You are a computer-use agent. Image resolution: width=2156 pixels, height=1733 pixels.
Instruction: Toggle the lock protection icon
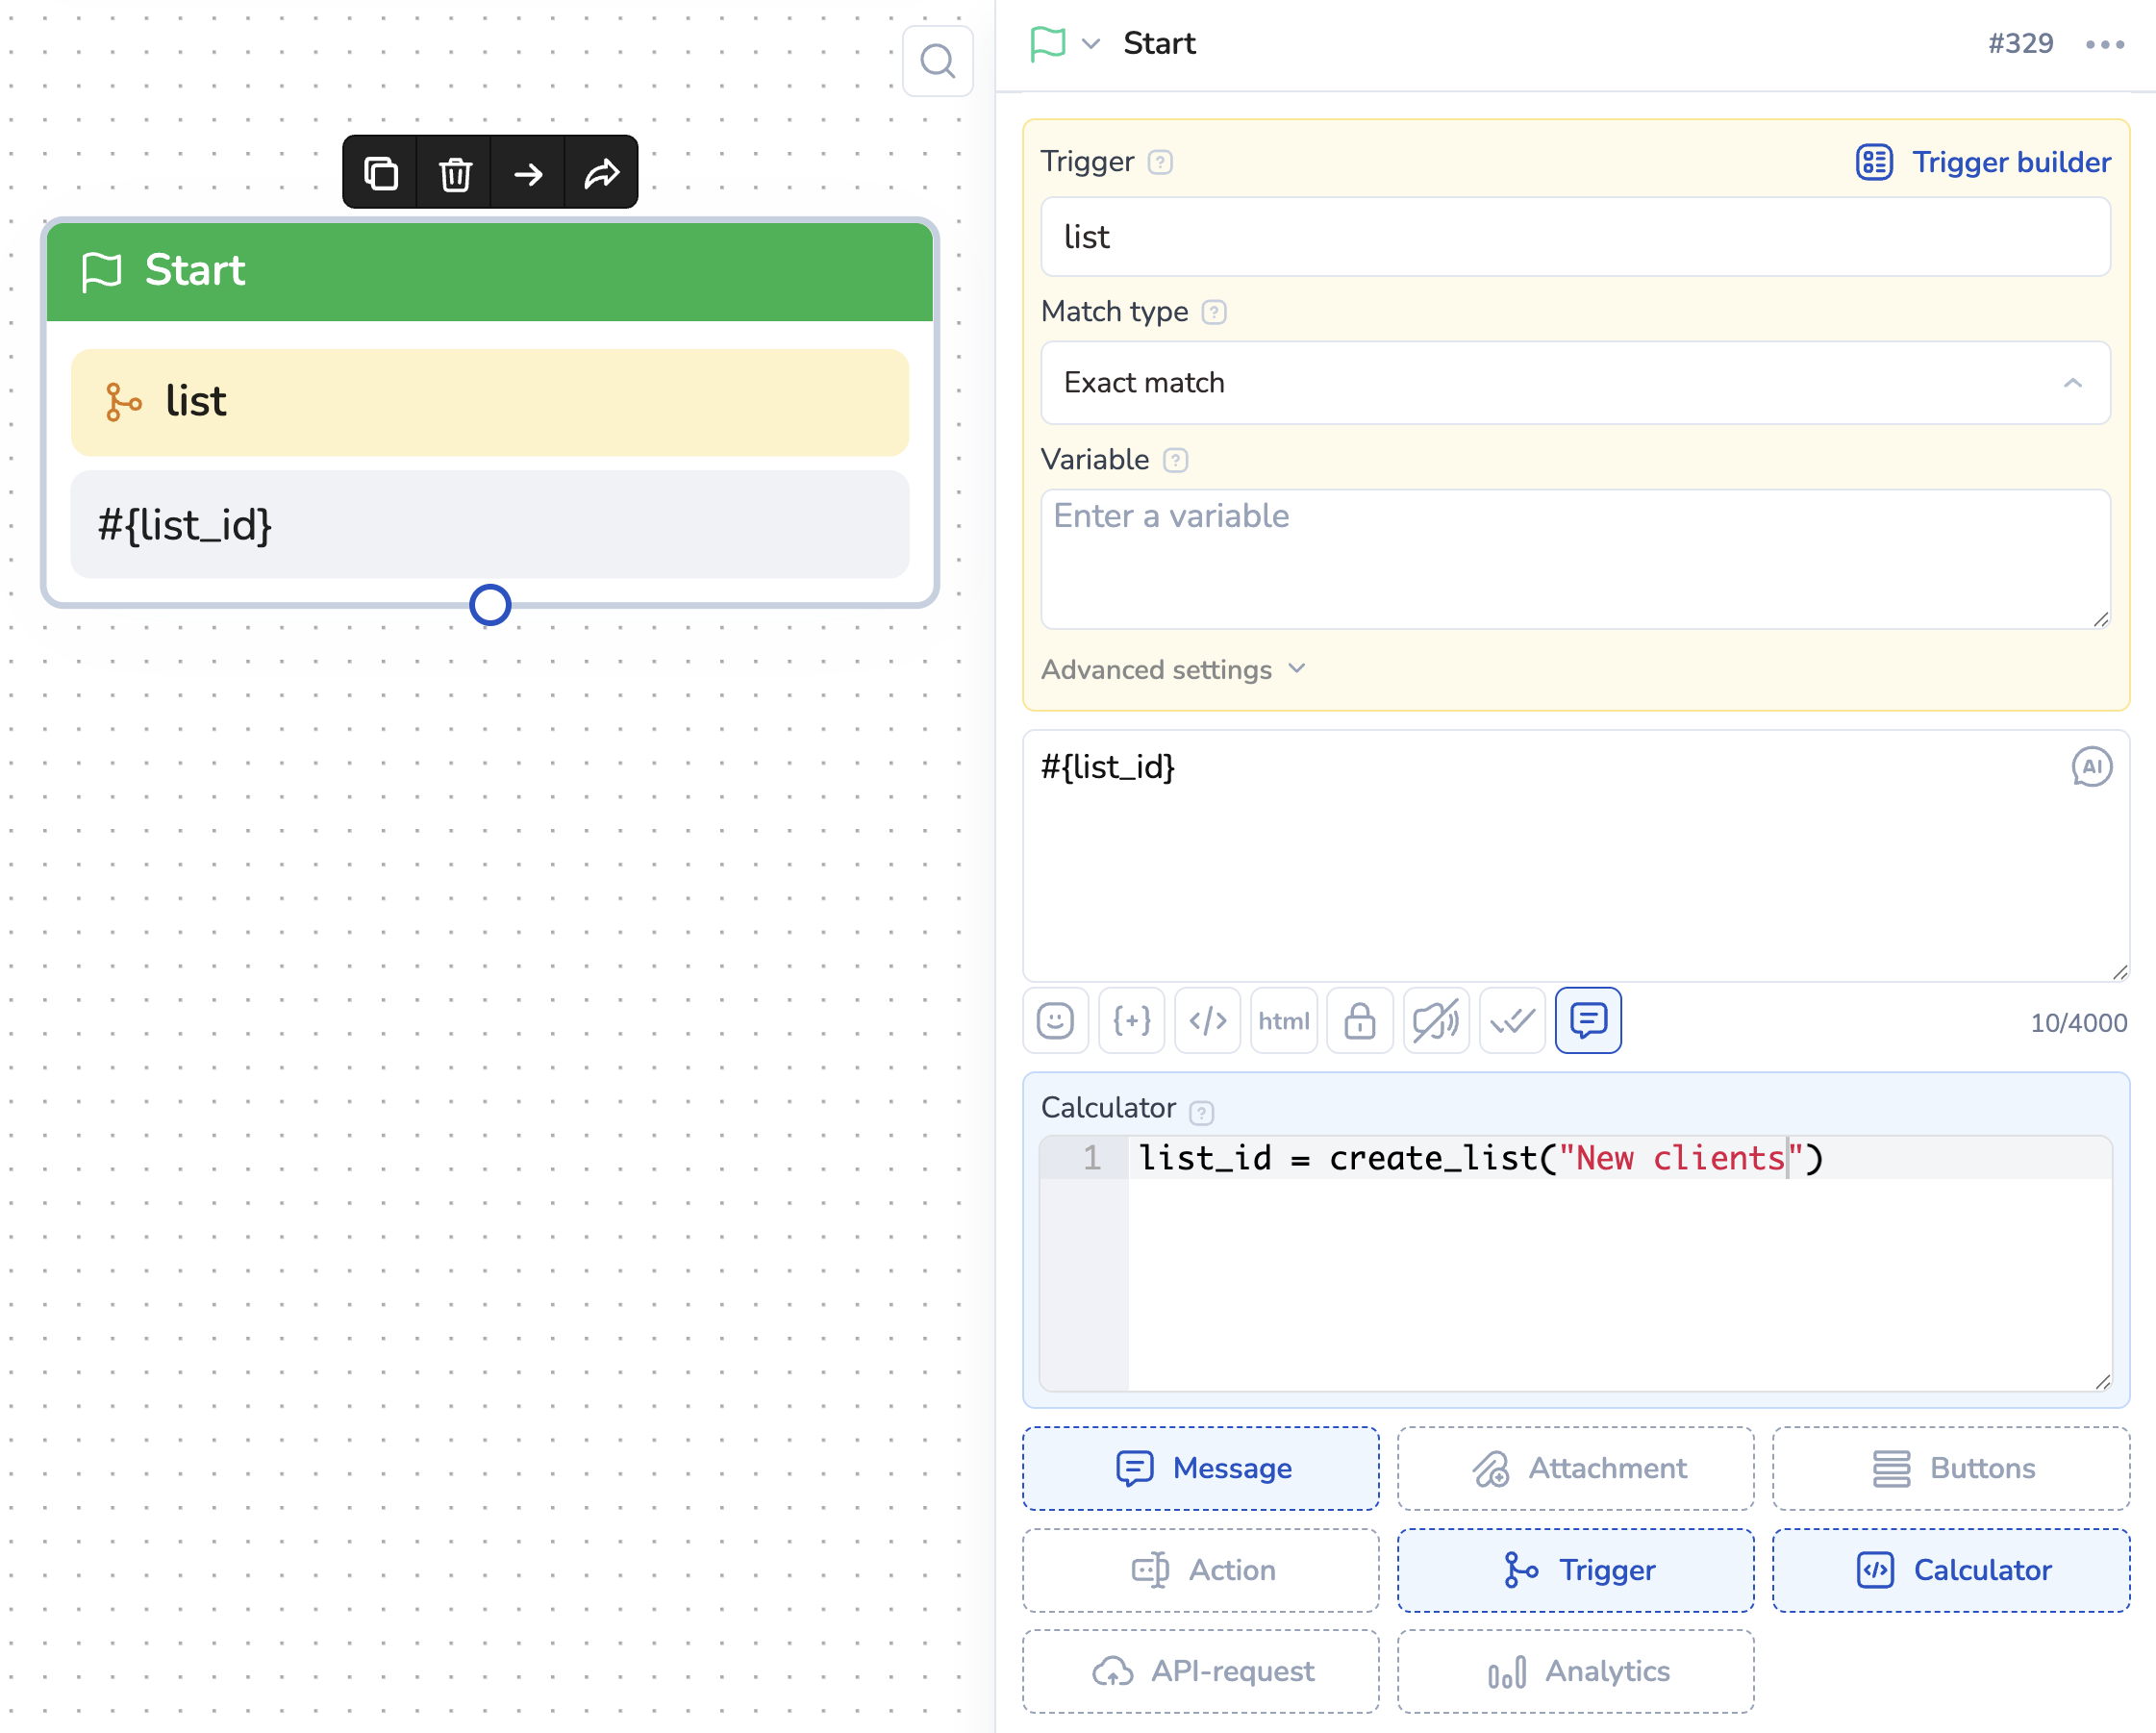pos(1359,1021)
